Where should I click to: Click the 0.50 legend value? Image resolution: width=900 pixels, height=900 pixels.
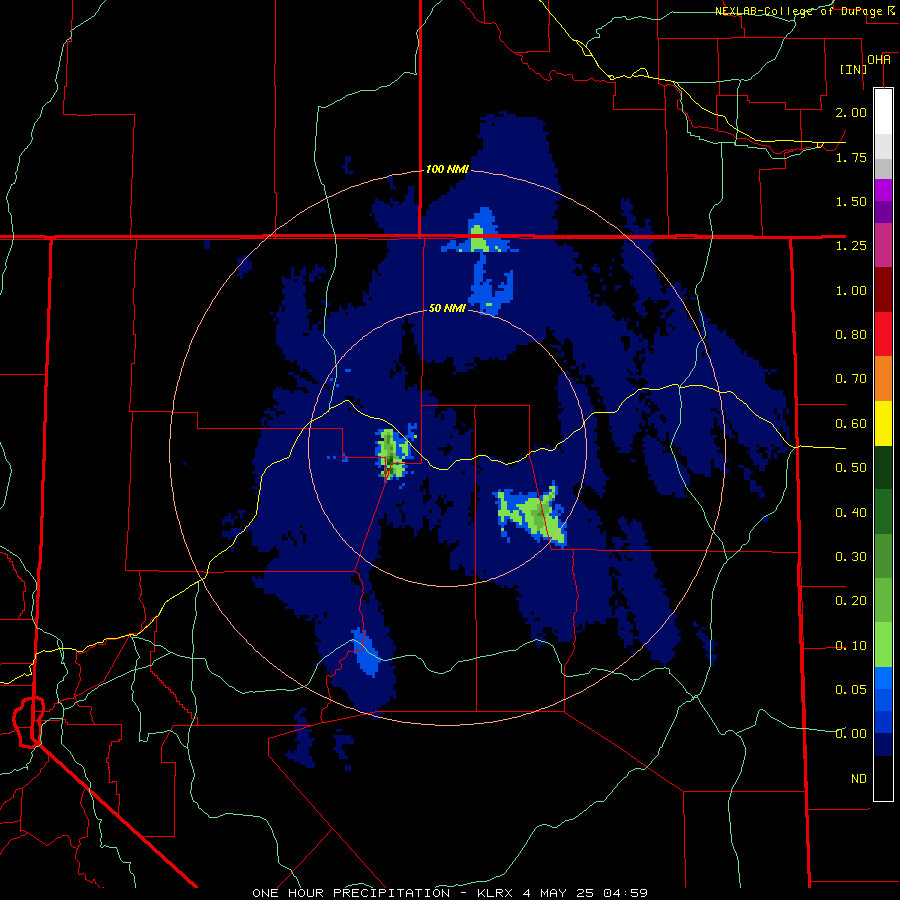point(851,468)
